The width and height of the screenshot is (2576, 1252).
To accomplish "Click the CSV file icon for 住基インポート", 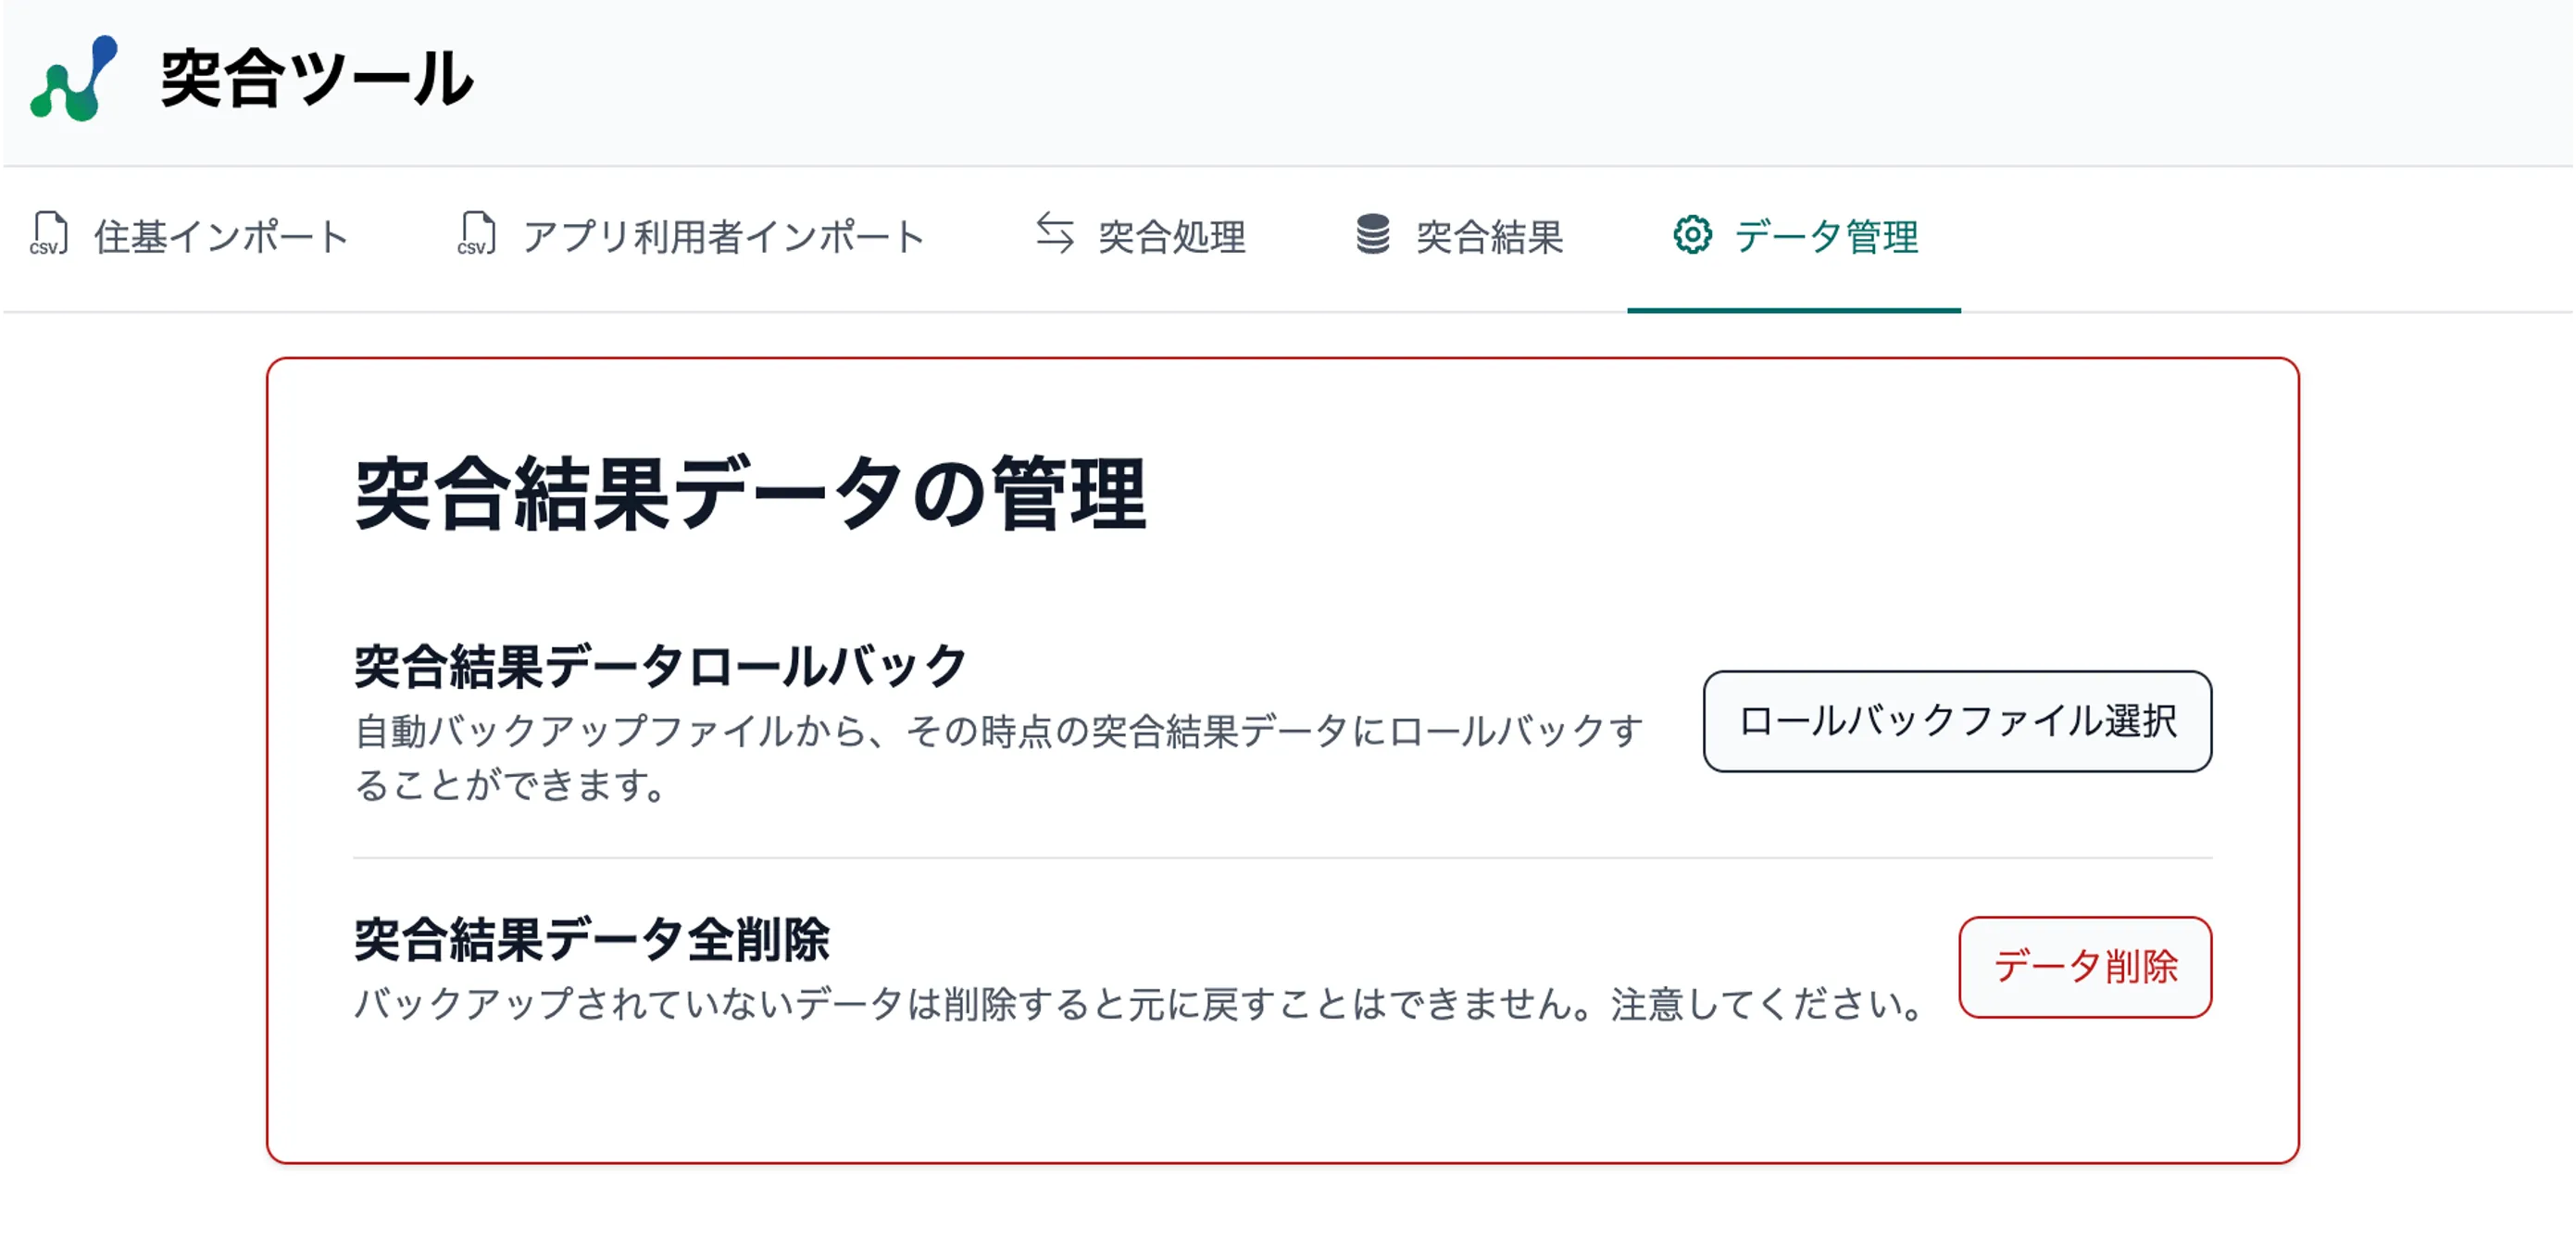I will [49, 234].
